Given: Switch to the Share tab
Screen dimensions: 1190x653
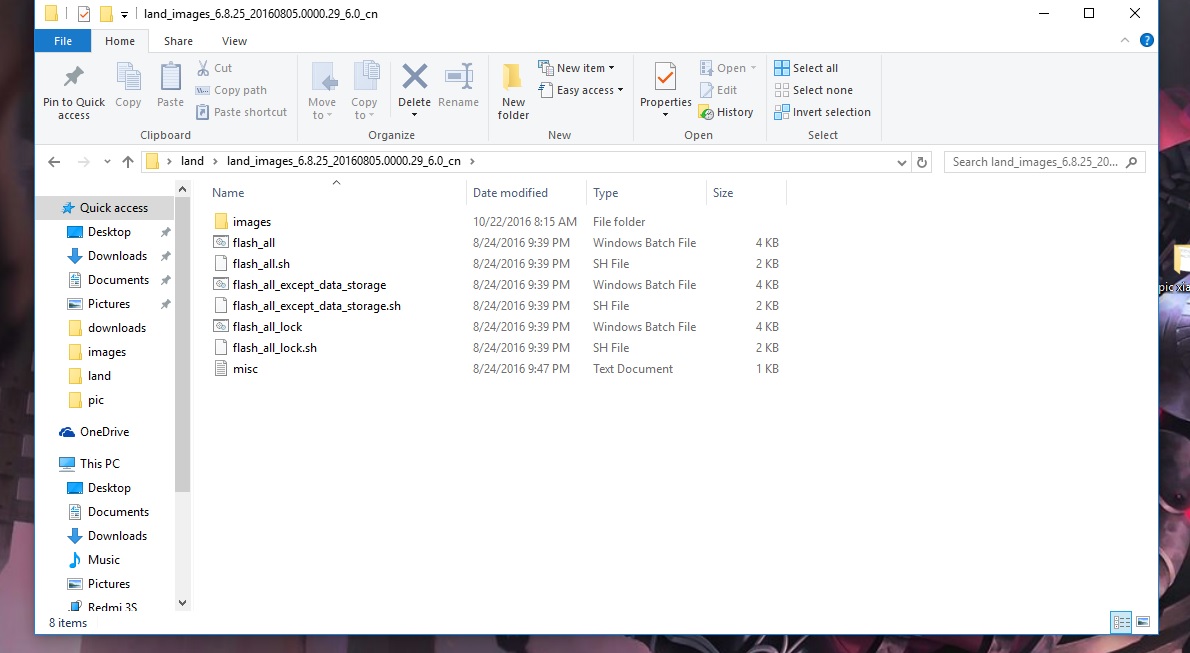Looking at the screenshot, I should coord(178,41).
